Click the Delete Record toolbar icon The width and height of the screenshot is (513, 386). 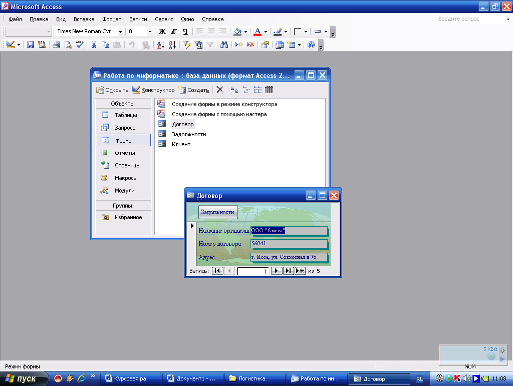(250, 44)
